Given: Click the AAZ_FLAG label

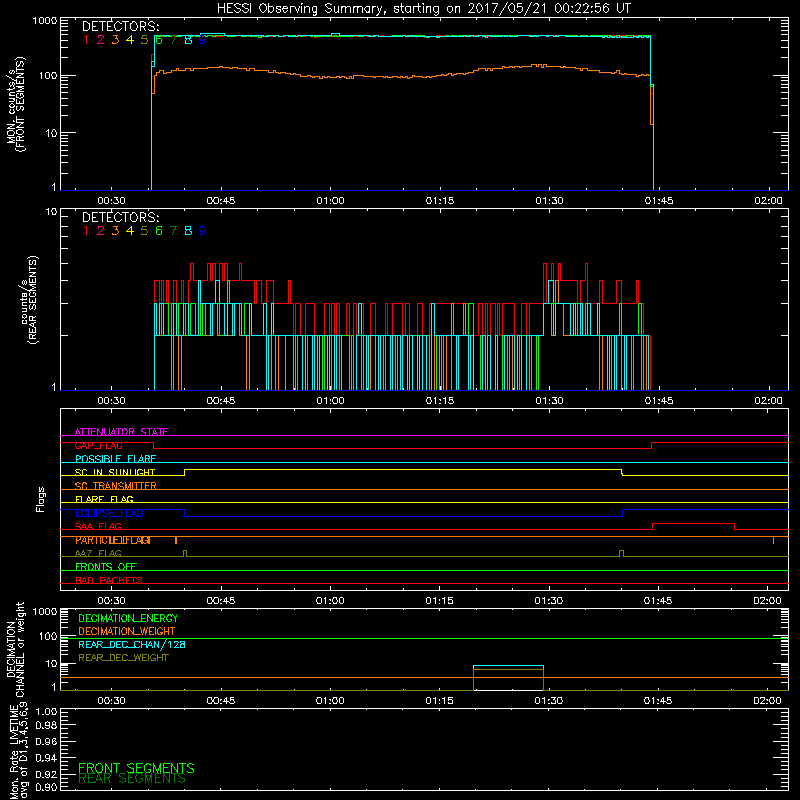Looking at the screenshot, I should click(x=98, y=554).
